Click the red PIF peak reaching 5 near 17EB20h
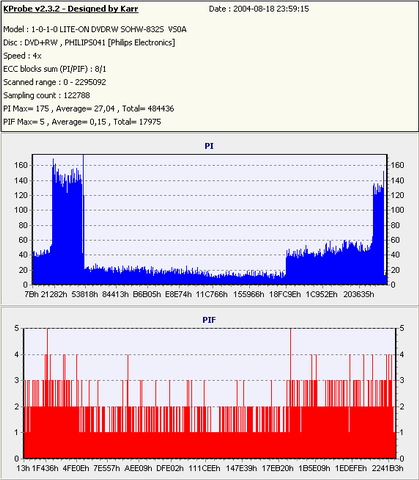 click(x=291, y=354)
